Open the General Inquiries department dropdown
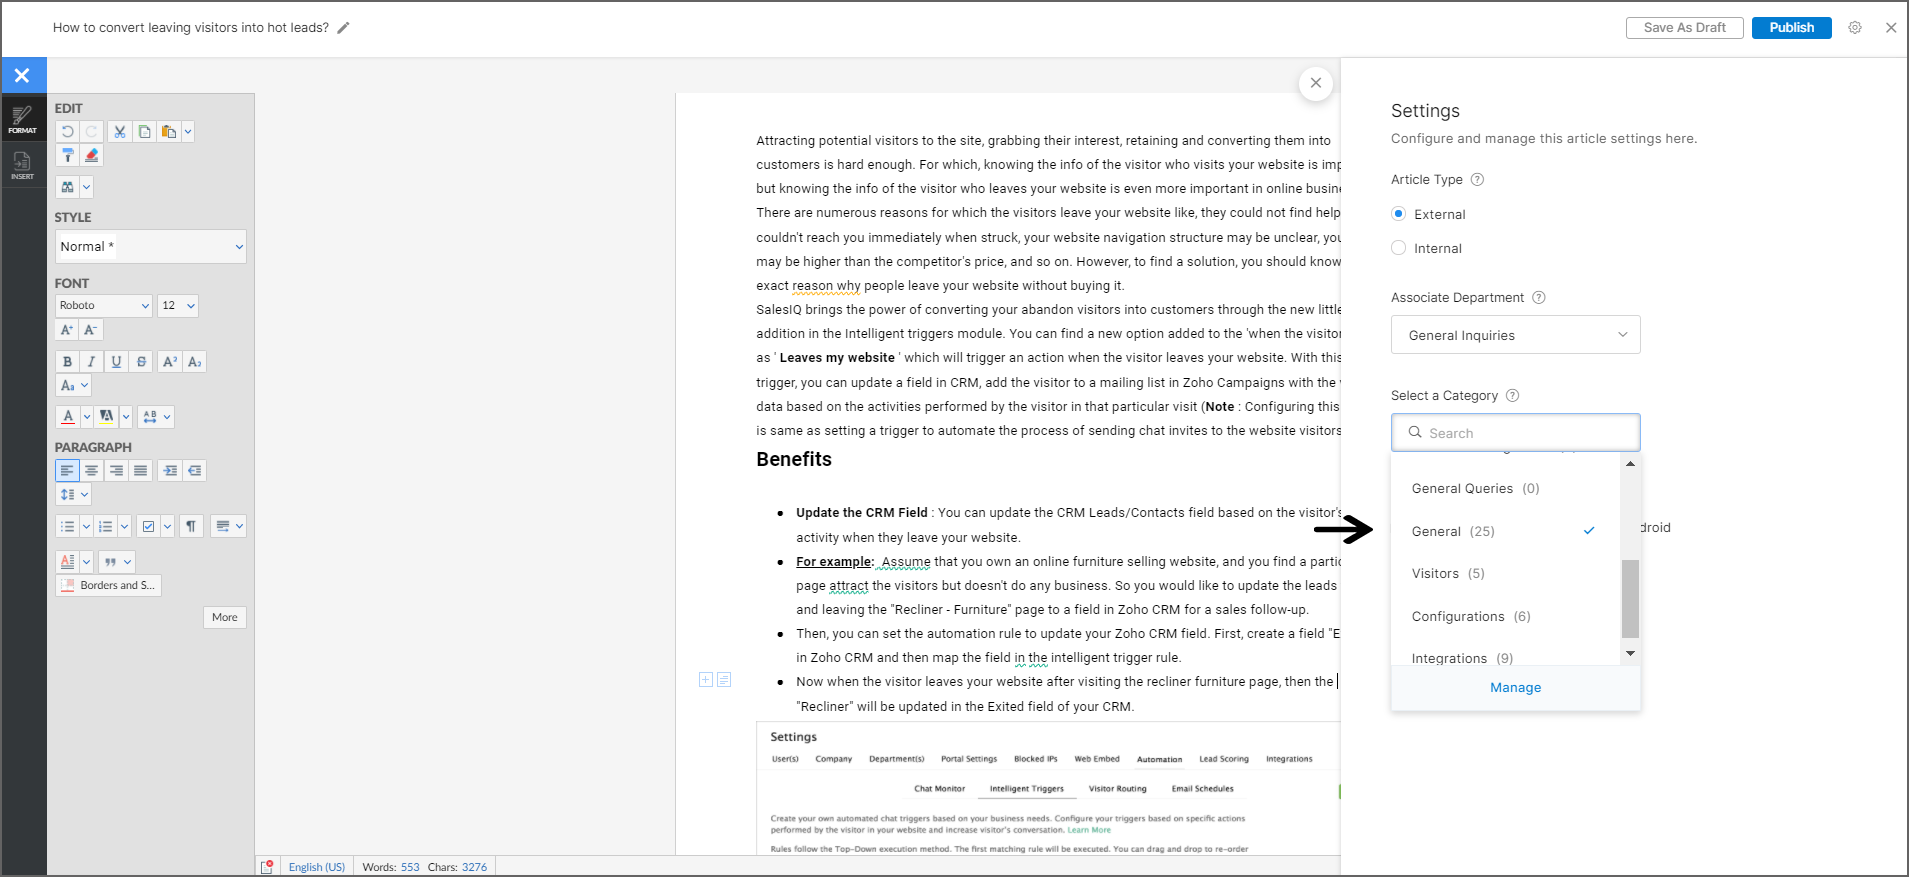The height and width of the screenshot is (877, 1909). click(x=1516, y=335)
